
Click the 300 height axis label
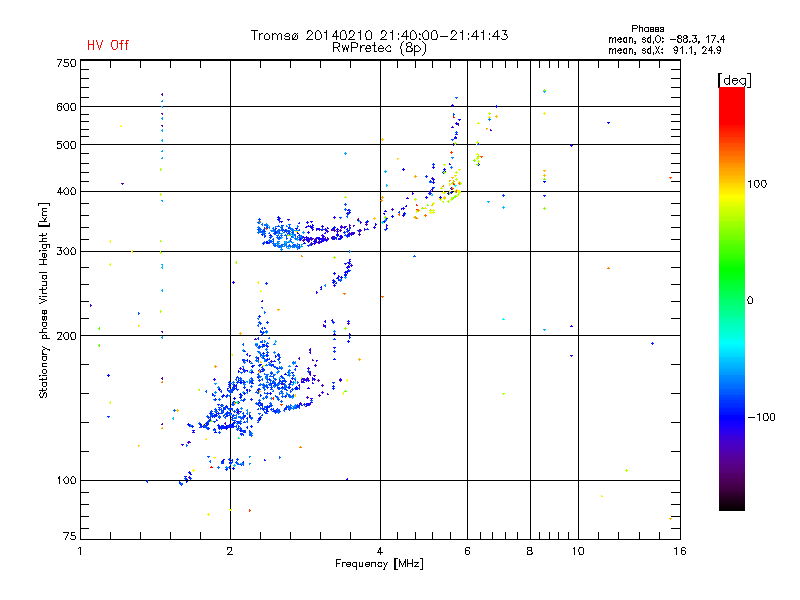tap(67, 252)
